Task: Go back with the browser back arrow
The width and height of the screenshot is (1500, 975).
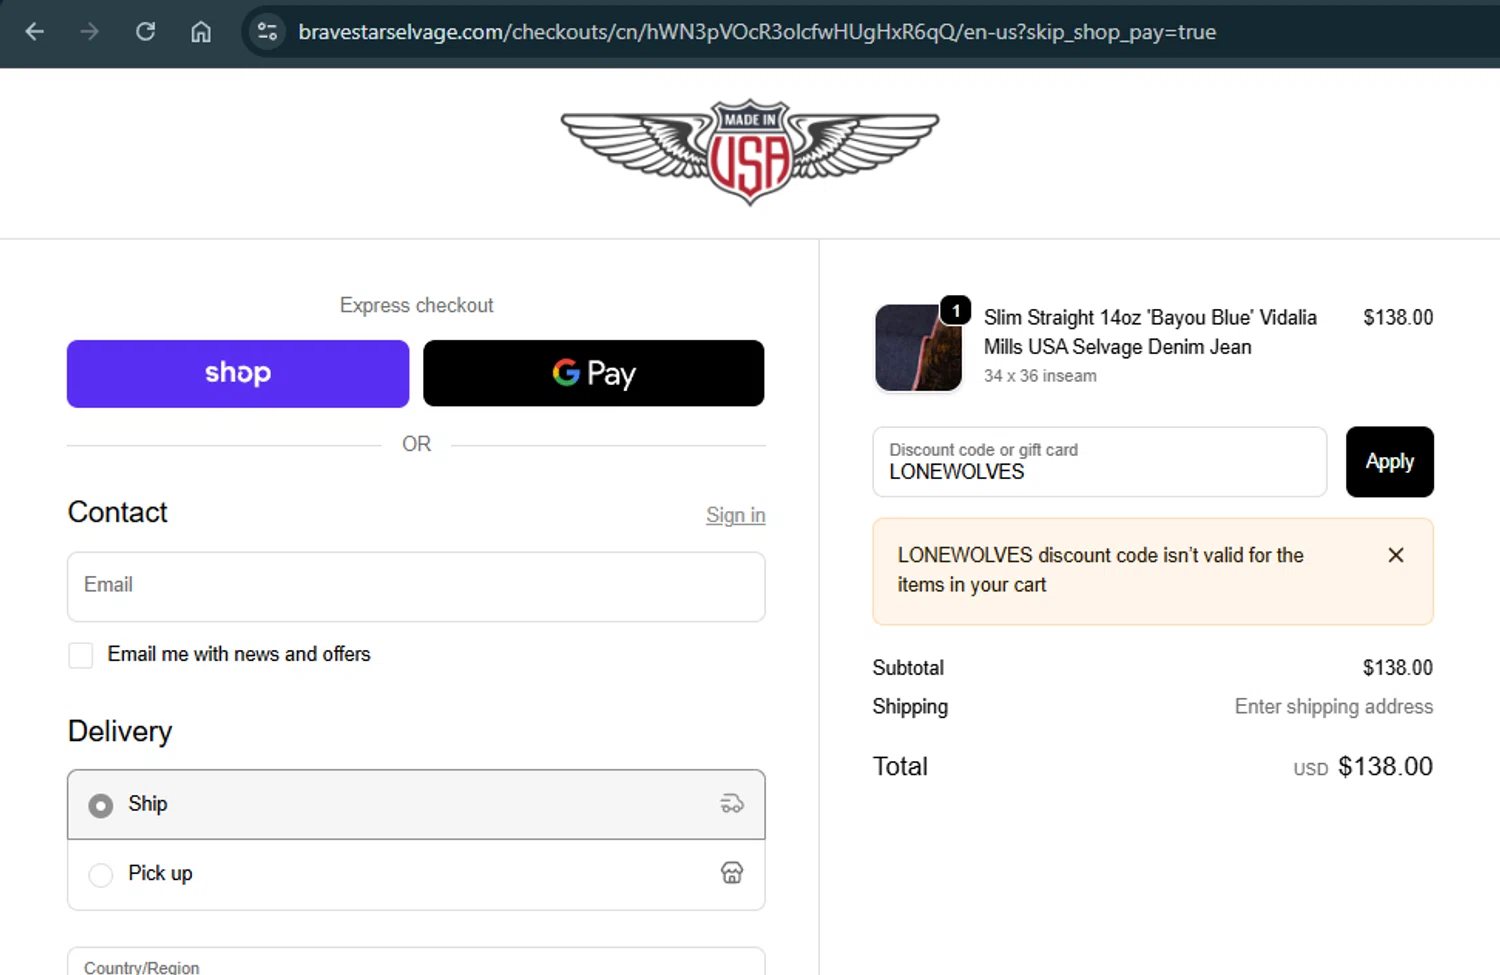Action: (x=34, y=32)
